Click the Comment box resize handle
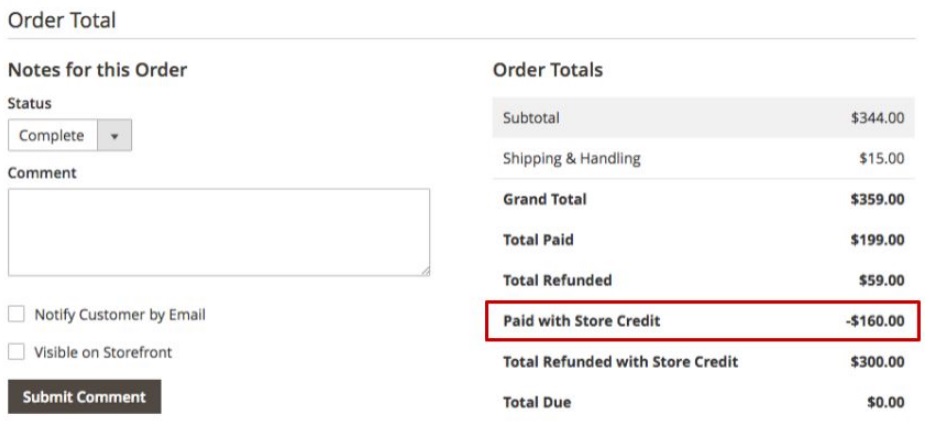 click(425, 270)
